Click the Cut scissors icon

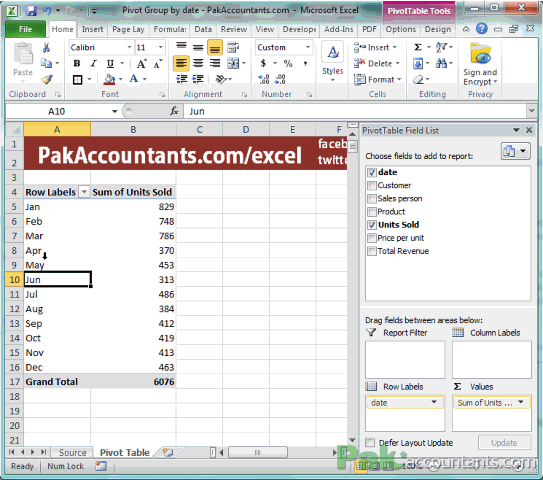[x=46, y=47]
